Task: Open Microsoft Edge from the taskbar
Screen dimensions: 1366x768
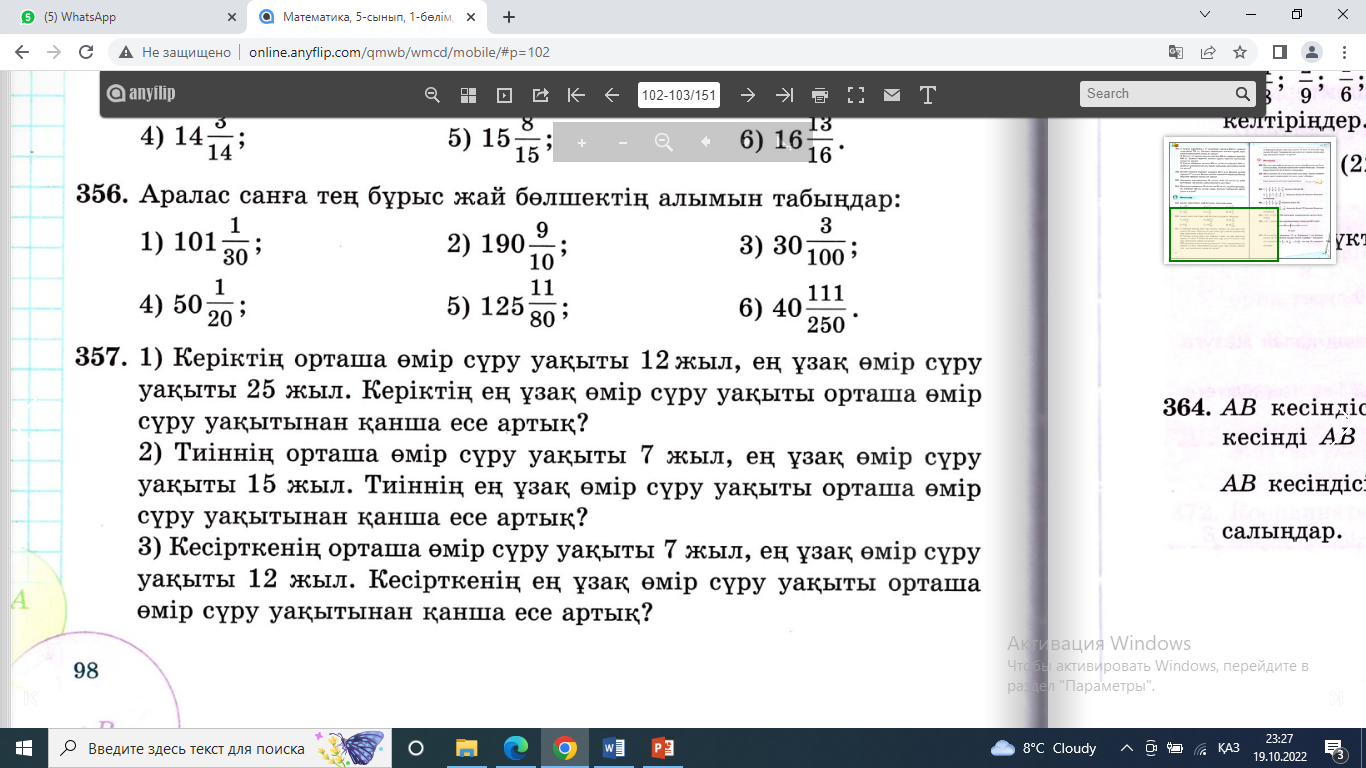Action: point(516,748)
